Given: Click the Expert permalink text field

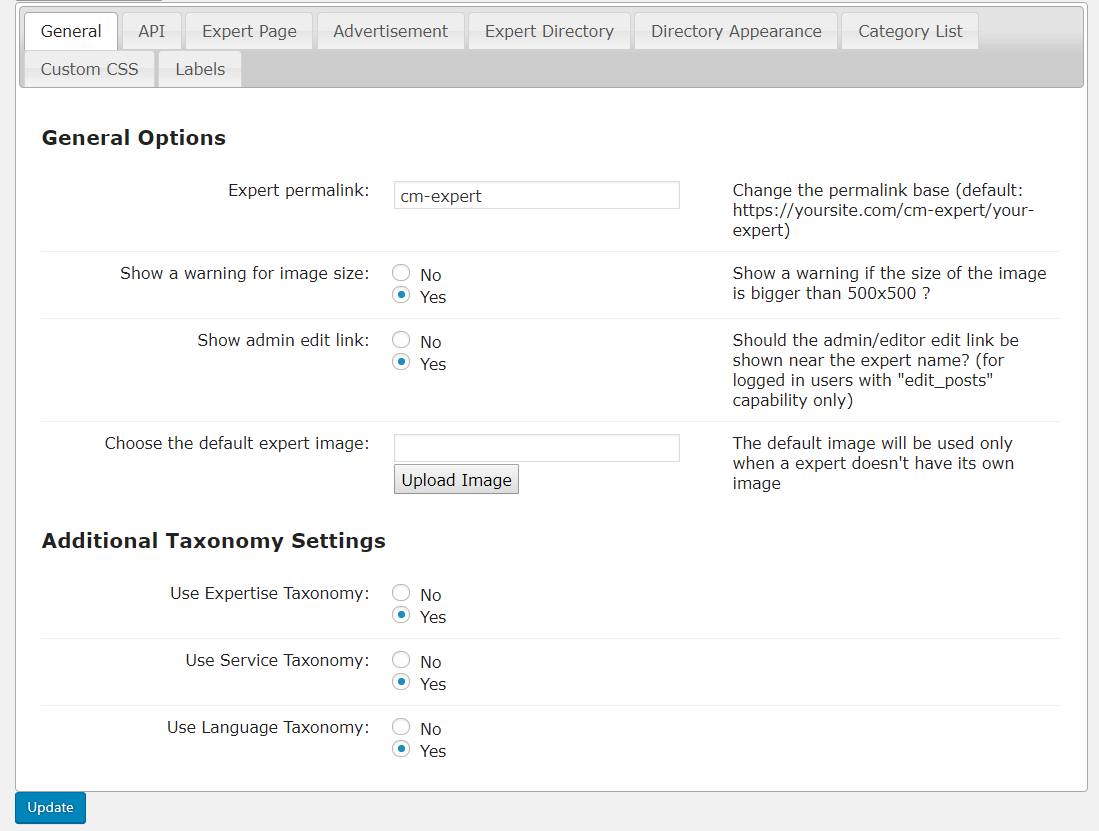Looking at the screenshot, I should pos(536,195).
